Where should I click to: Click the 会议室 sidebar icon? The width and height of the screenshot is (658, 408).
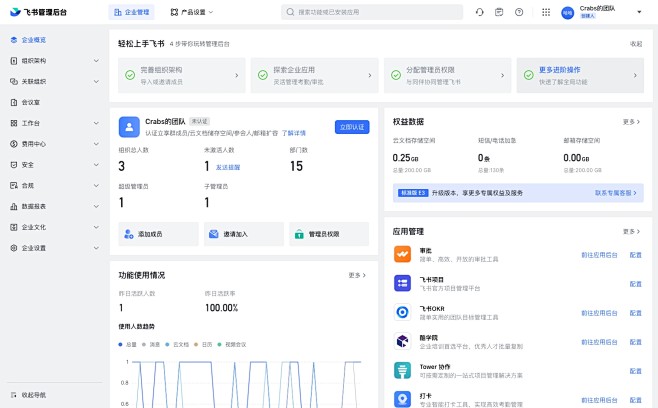click(14, 102)
